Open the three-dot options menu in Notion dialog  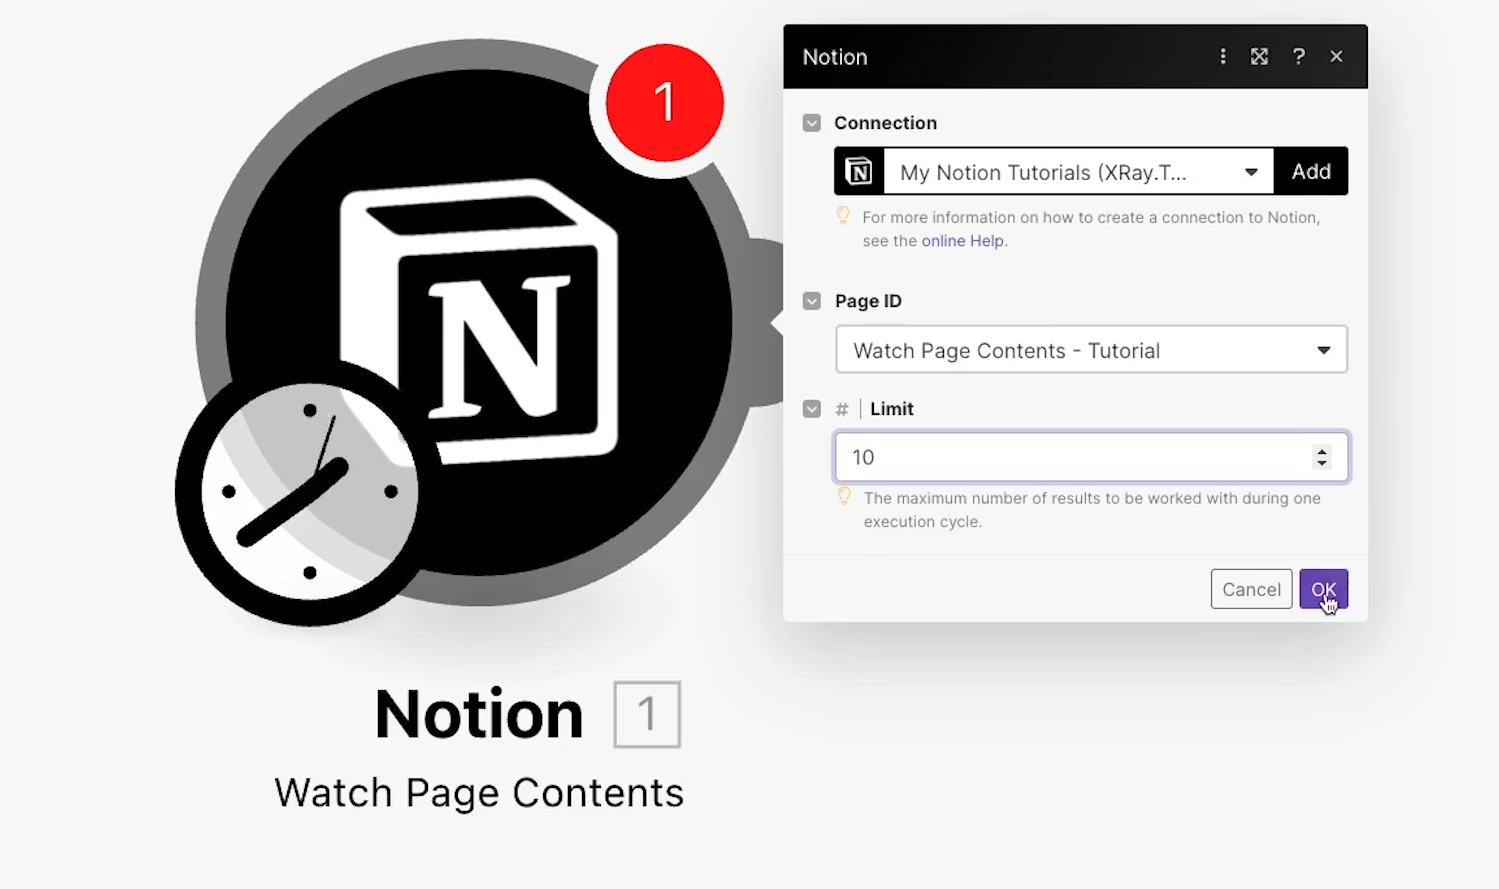pyautogui.click(x=1222, y=57)
